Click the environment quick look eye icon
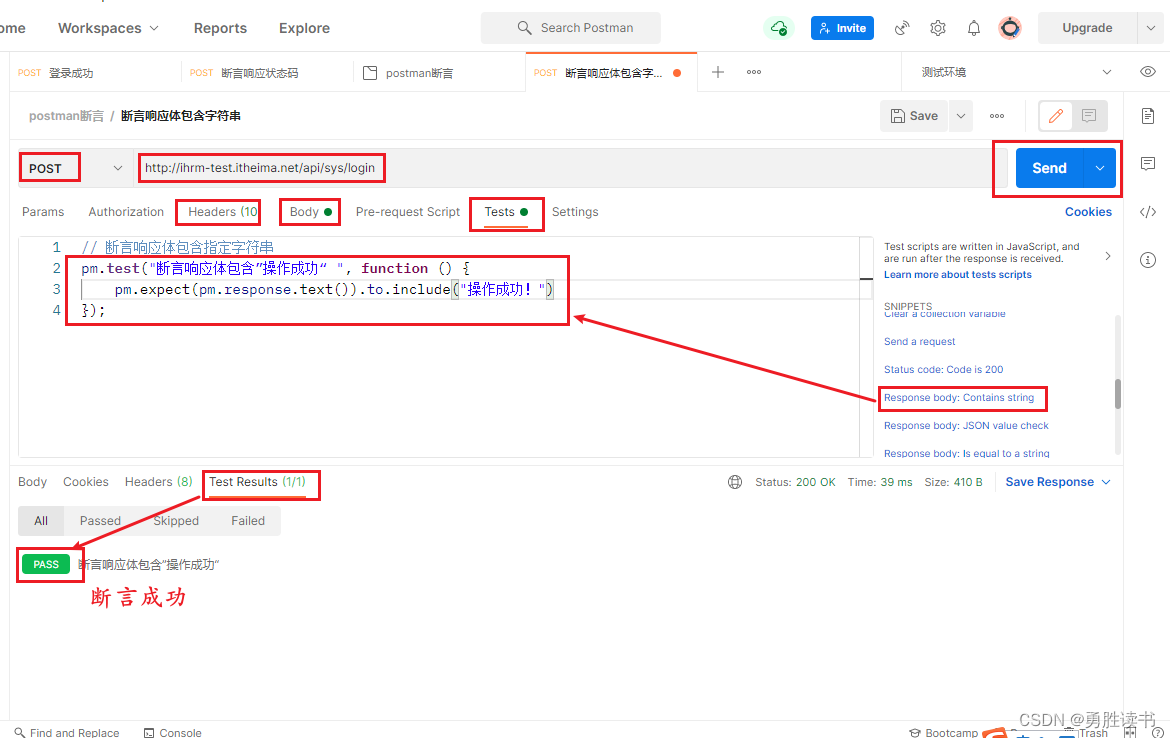The width and height of the screenshot is (1170, 738). tap(1148, 72)
